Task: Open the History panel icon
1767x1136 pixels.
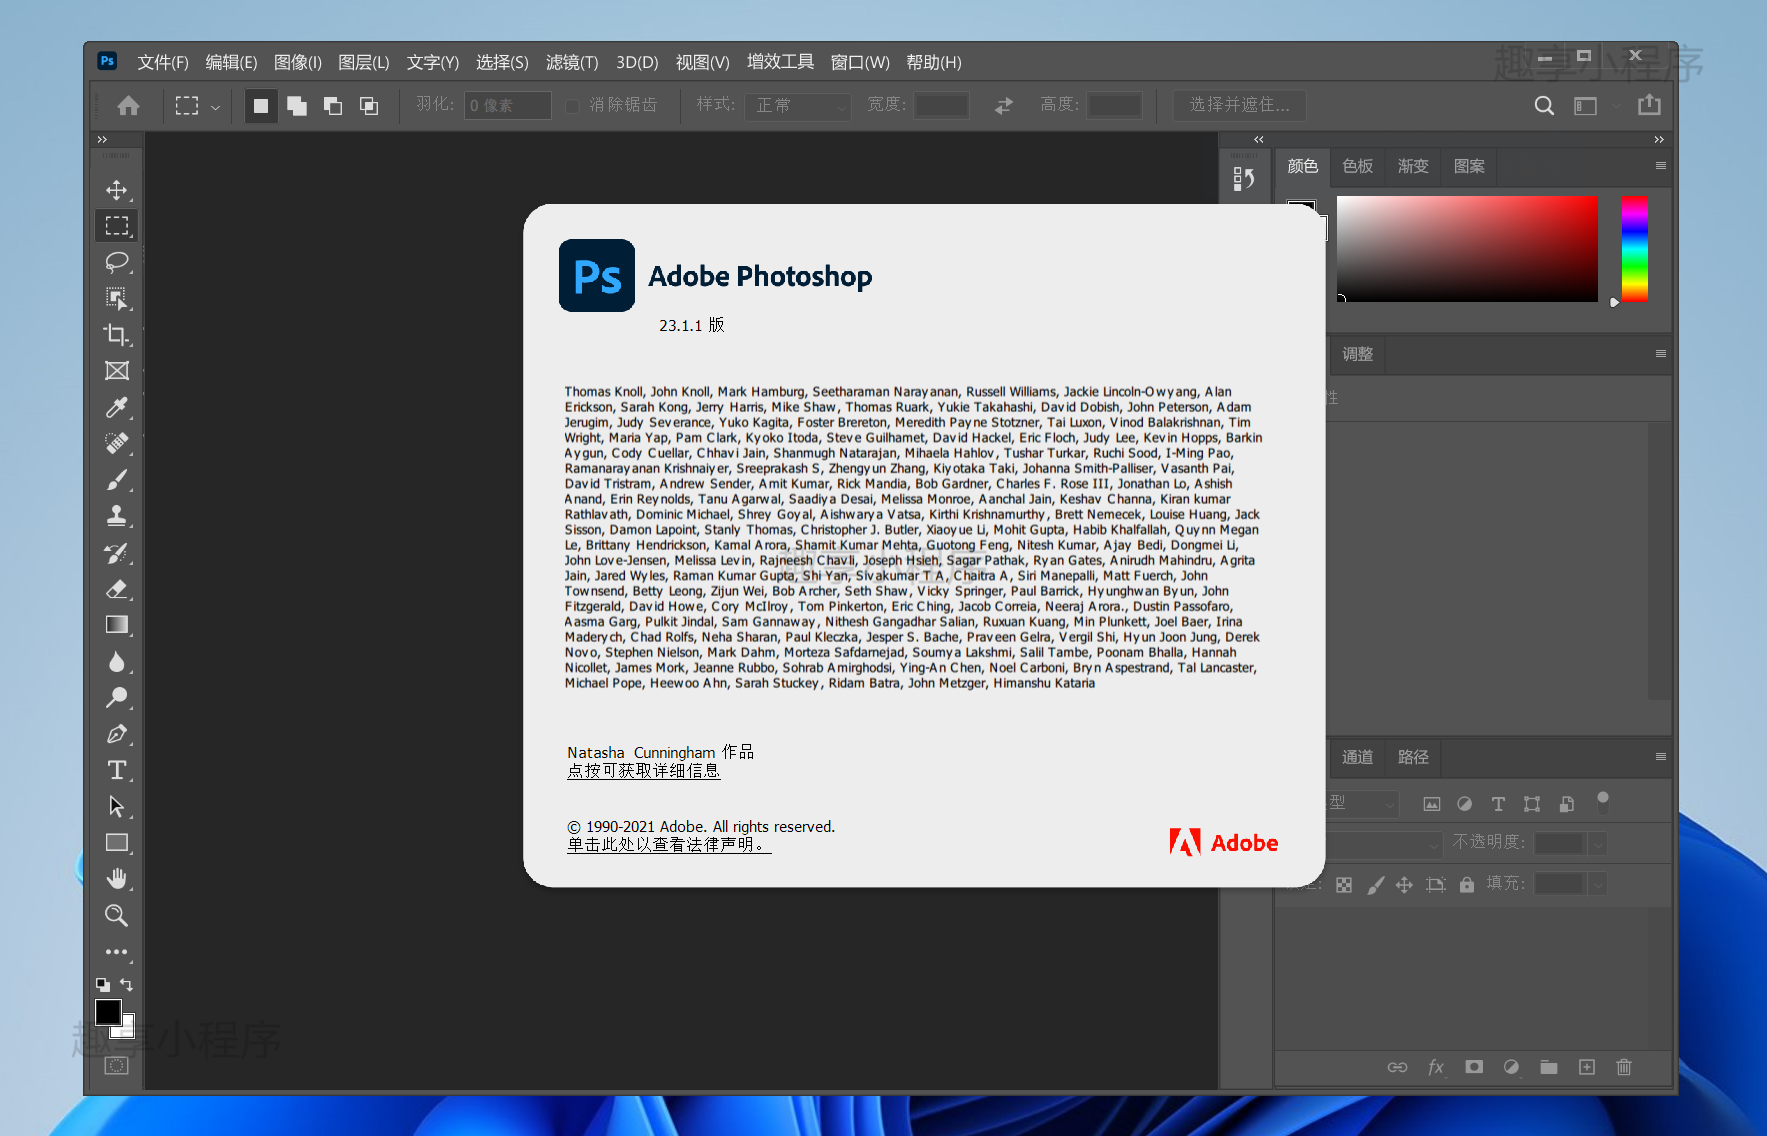Action: pyautogui.click(x=1244, y=179)
